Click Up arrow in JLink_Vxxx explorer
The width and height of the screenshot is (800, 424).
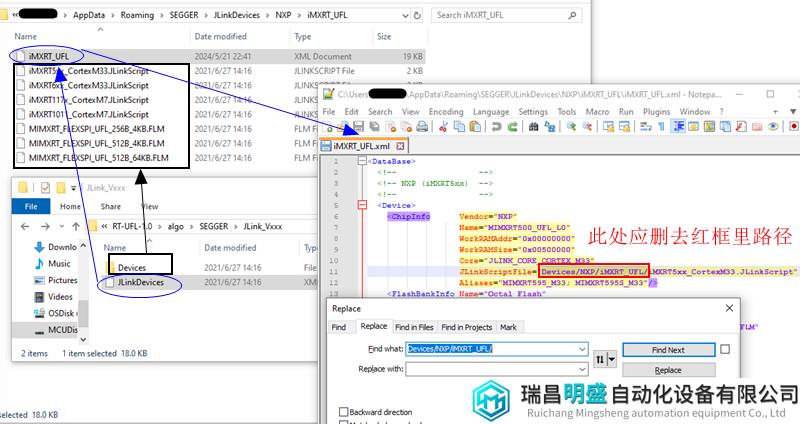tap(76, 226)
